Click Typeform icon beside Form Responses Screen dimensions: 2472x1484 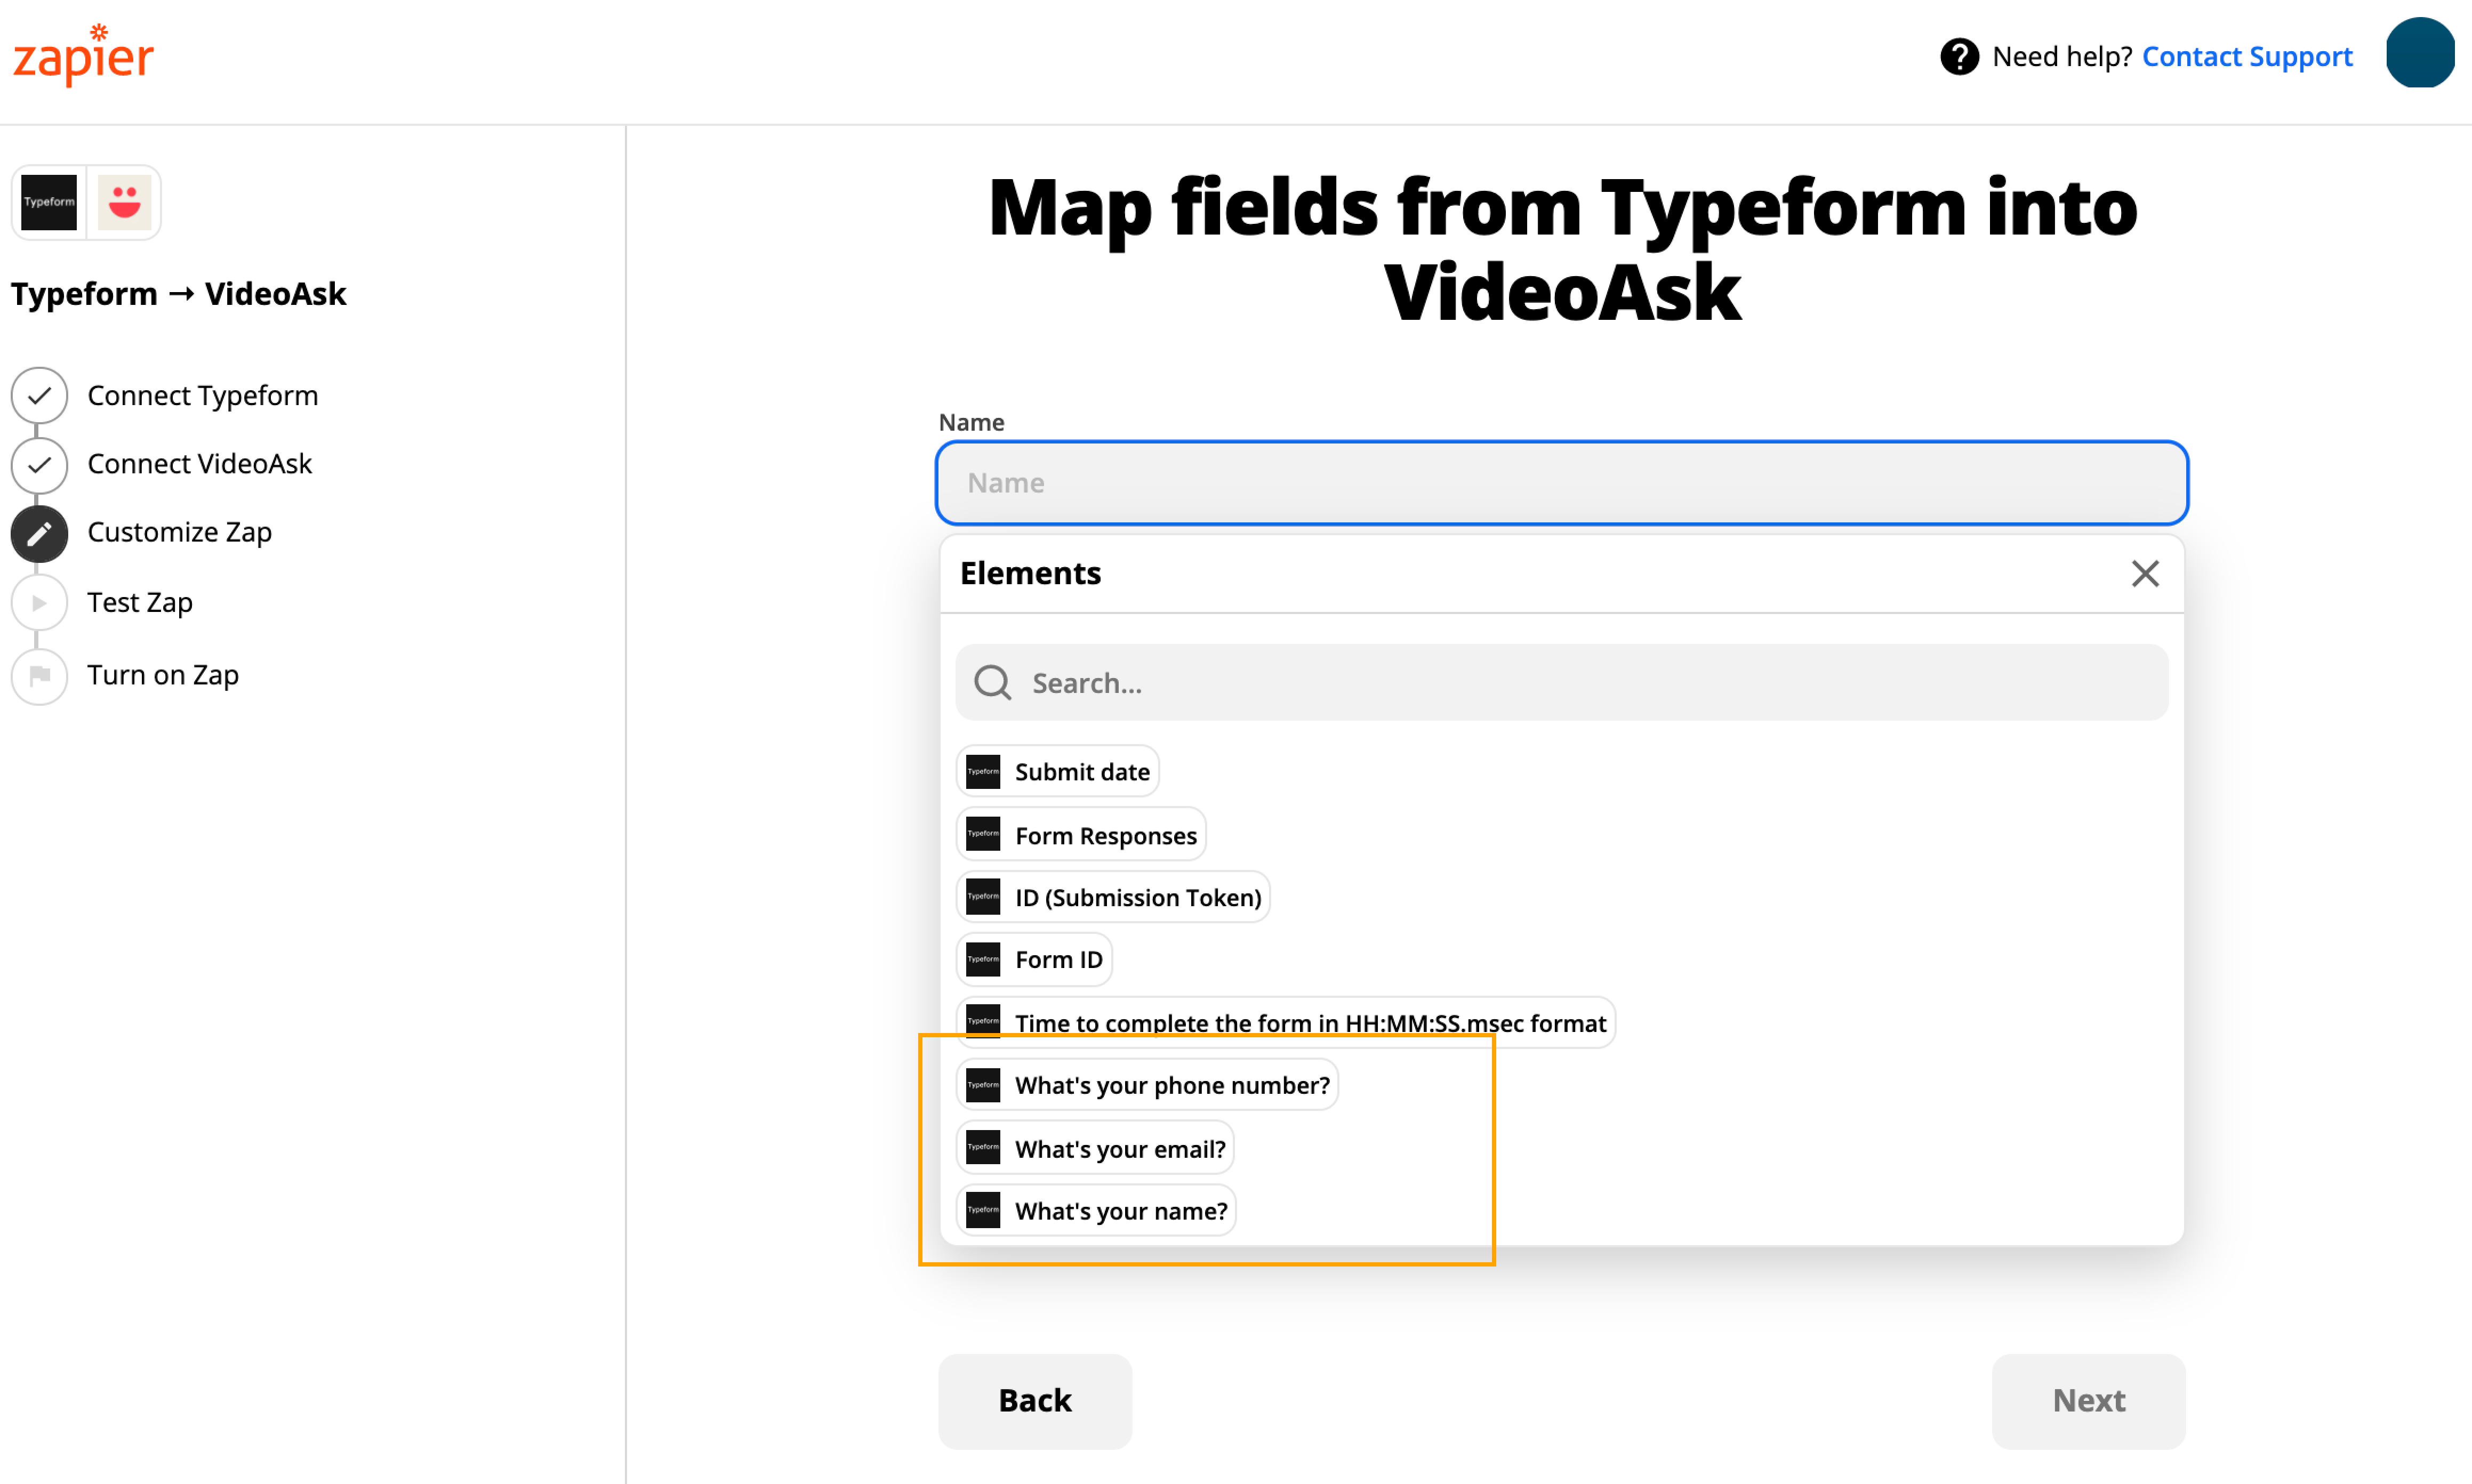click(x=982, y=834)
